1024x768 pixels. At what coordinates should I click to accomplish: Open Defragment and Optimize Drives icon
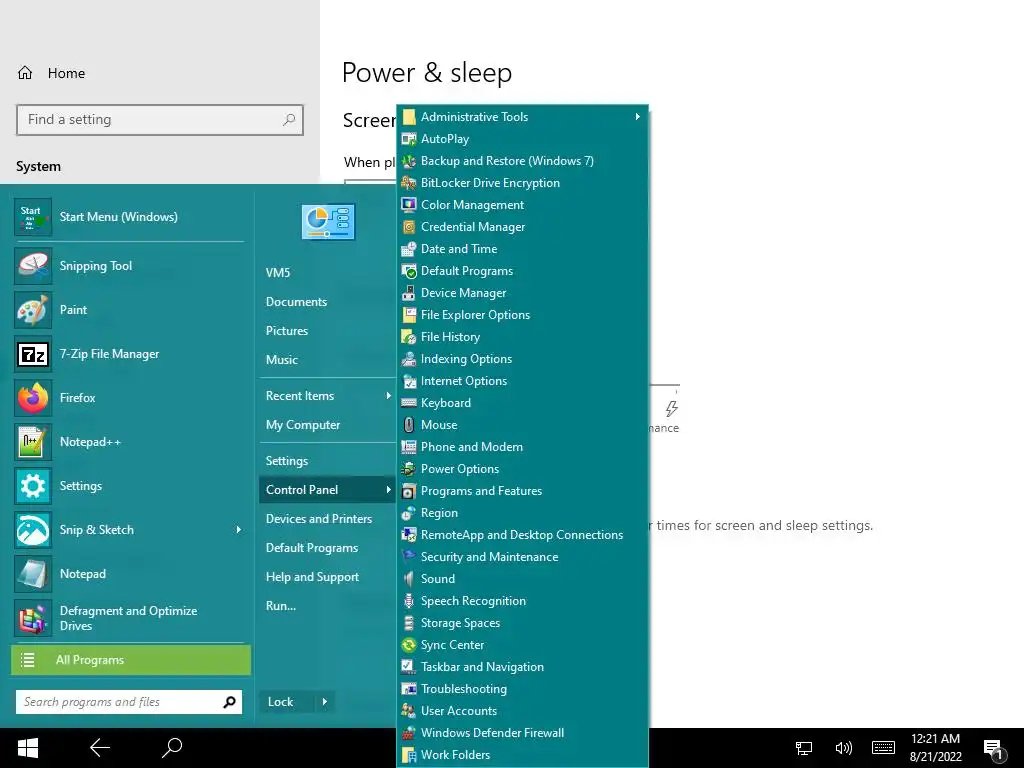(x=33, y=618)
